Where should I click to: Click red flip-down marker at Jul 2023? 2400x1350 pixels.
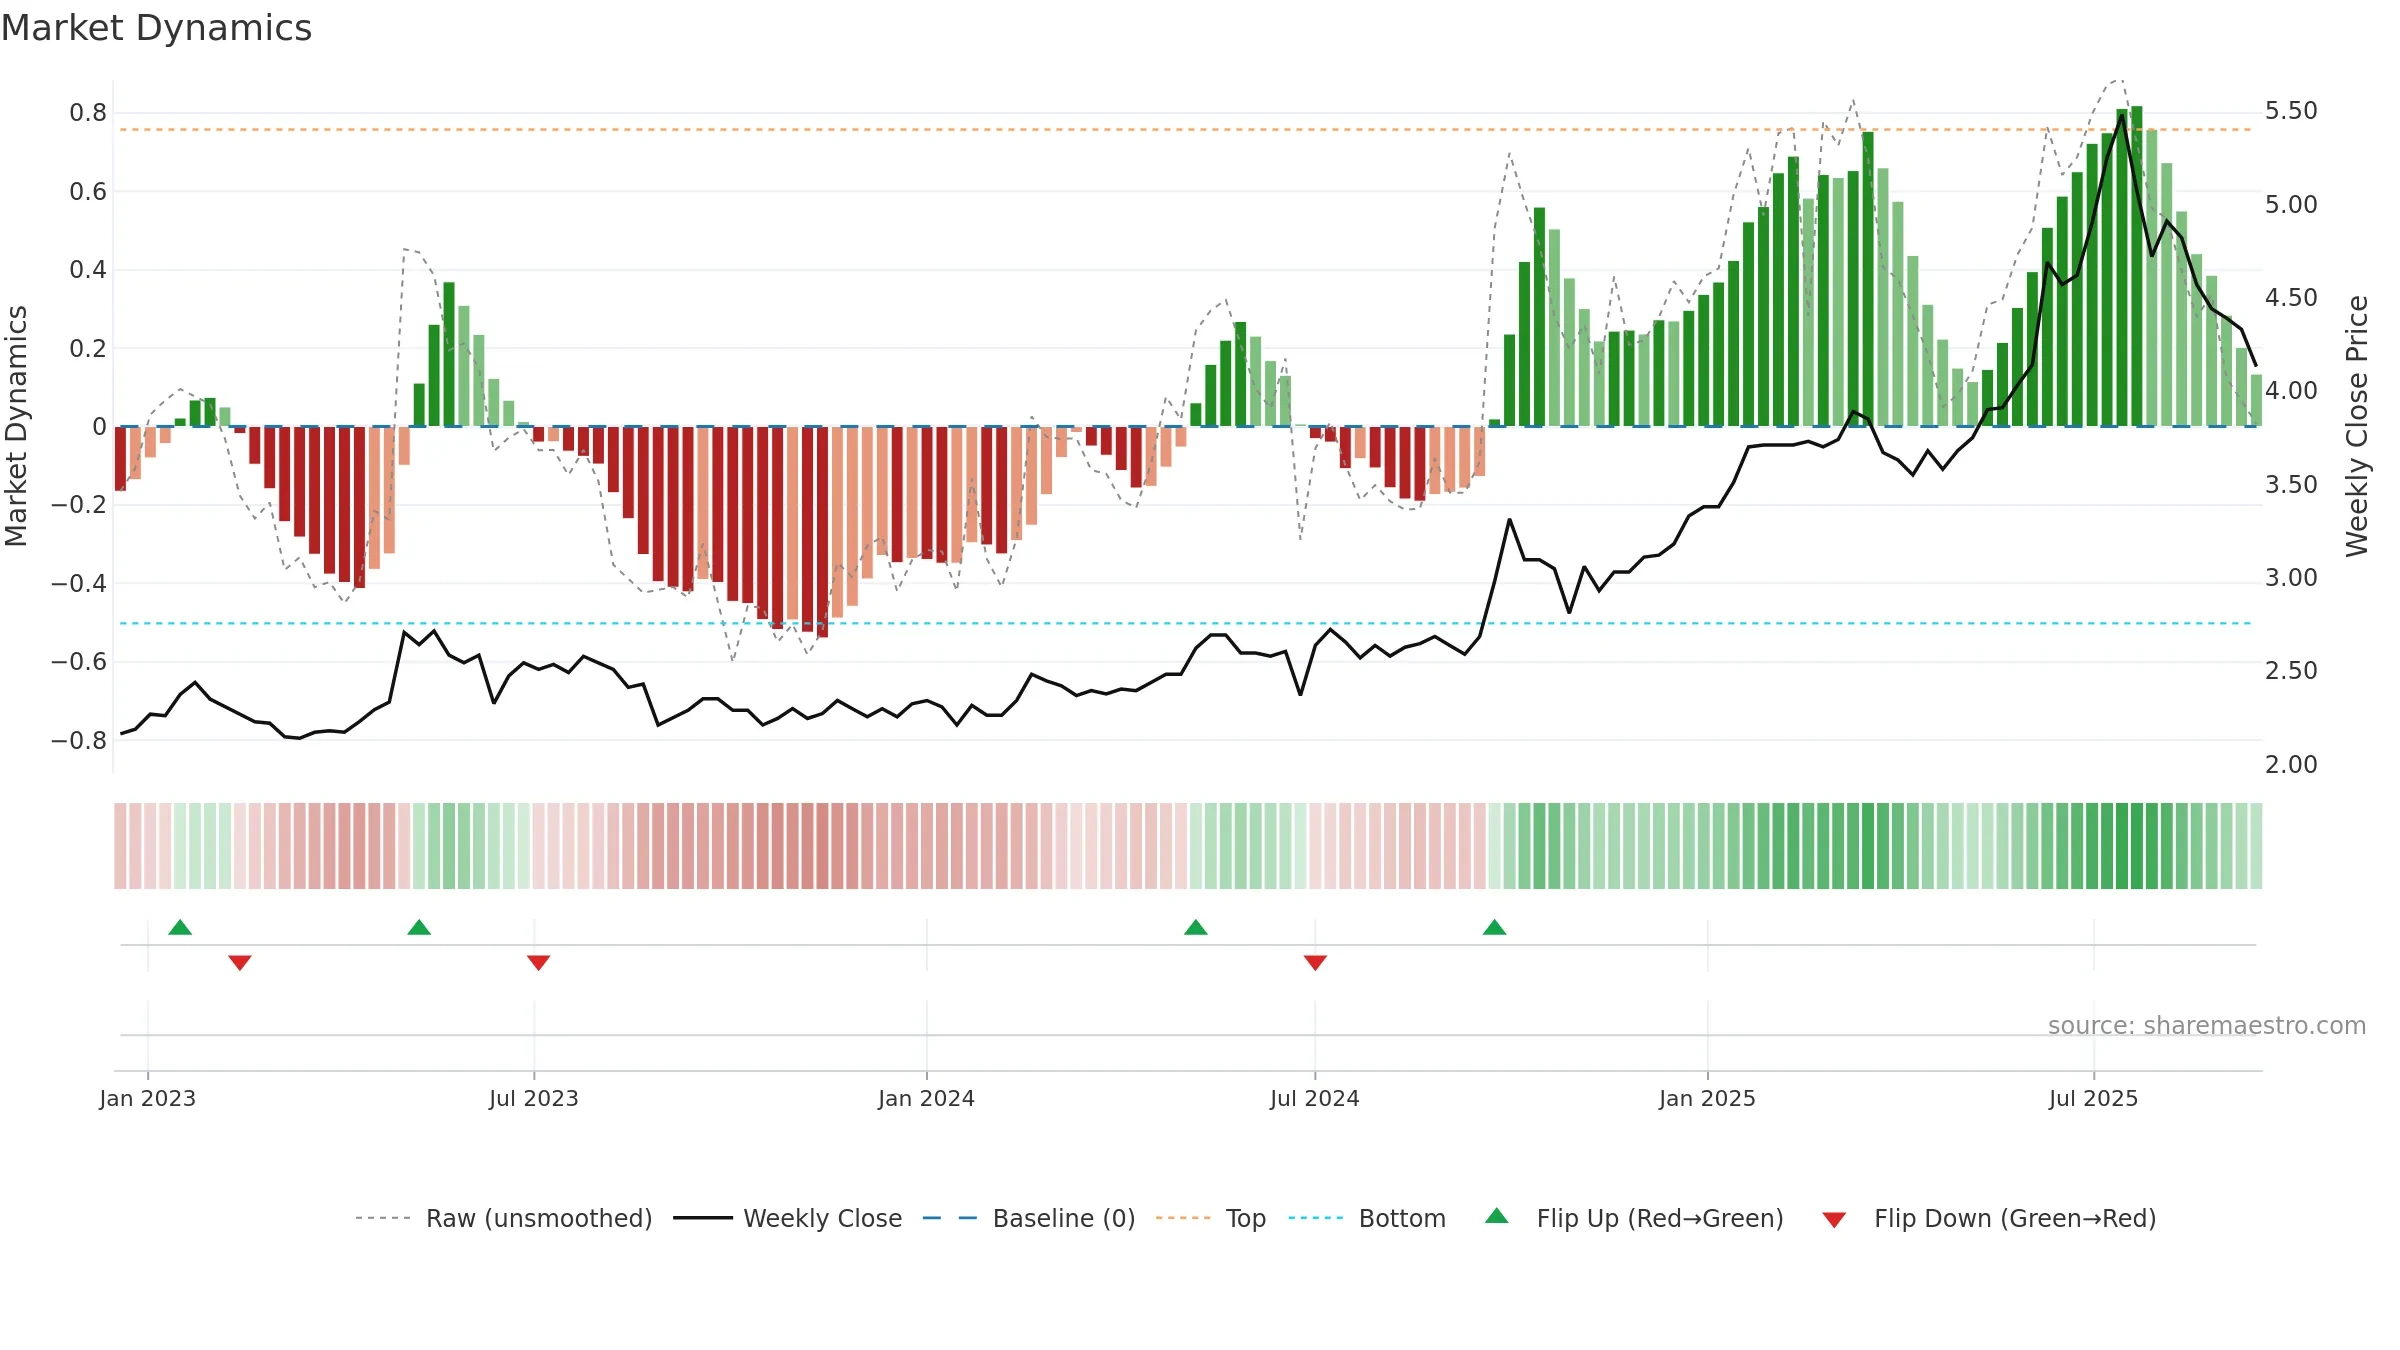click(538, 963)
